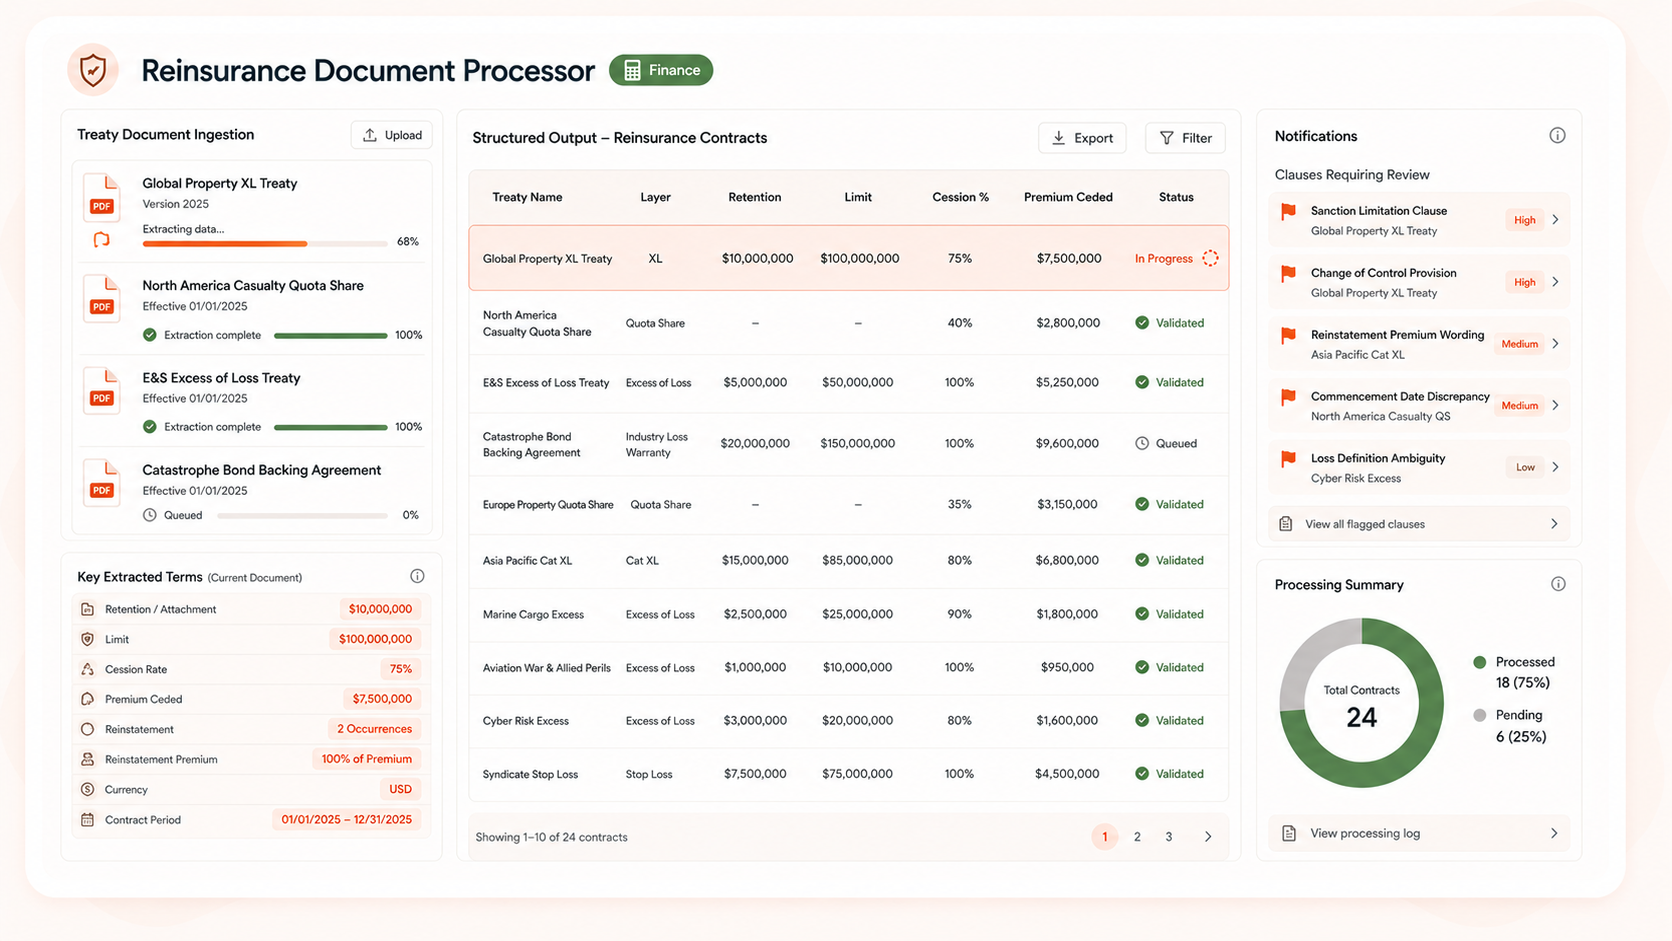Click the extracting data refresh icon
1672x941 pixels.
[101, 240]
